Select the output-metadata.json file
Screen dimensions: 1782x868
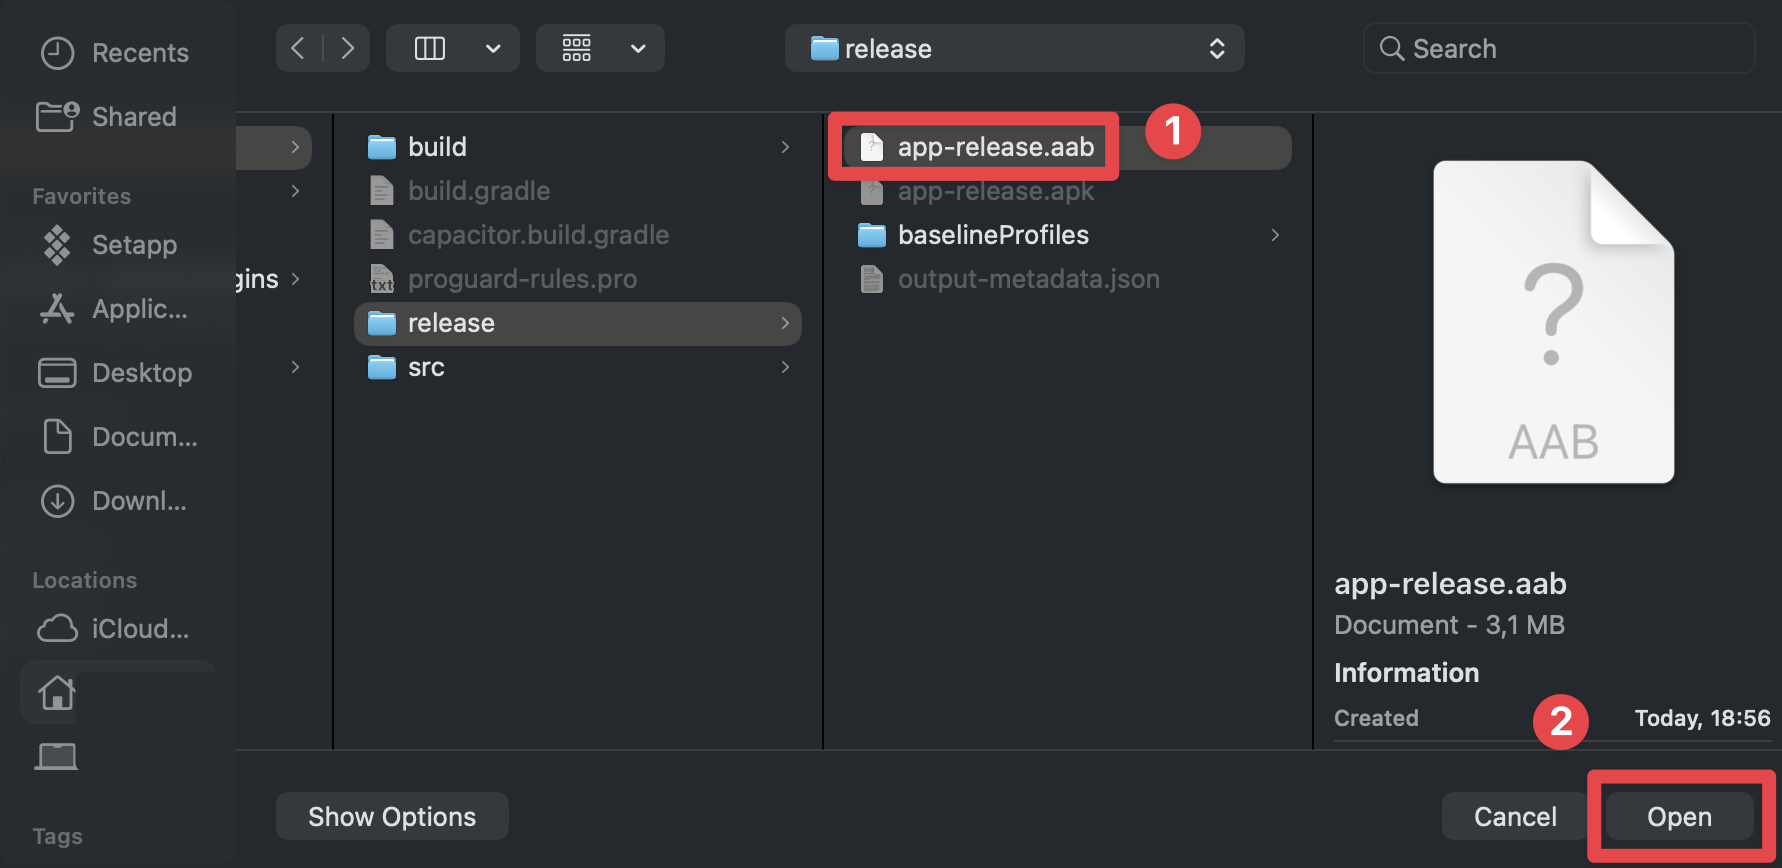tap(1067, 279)
